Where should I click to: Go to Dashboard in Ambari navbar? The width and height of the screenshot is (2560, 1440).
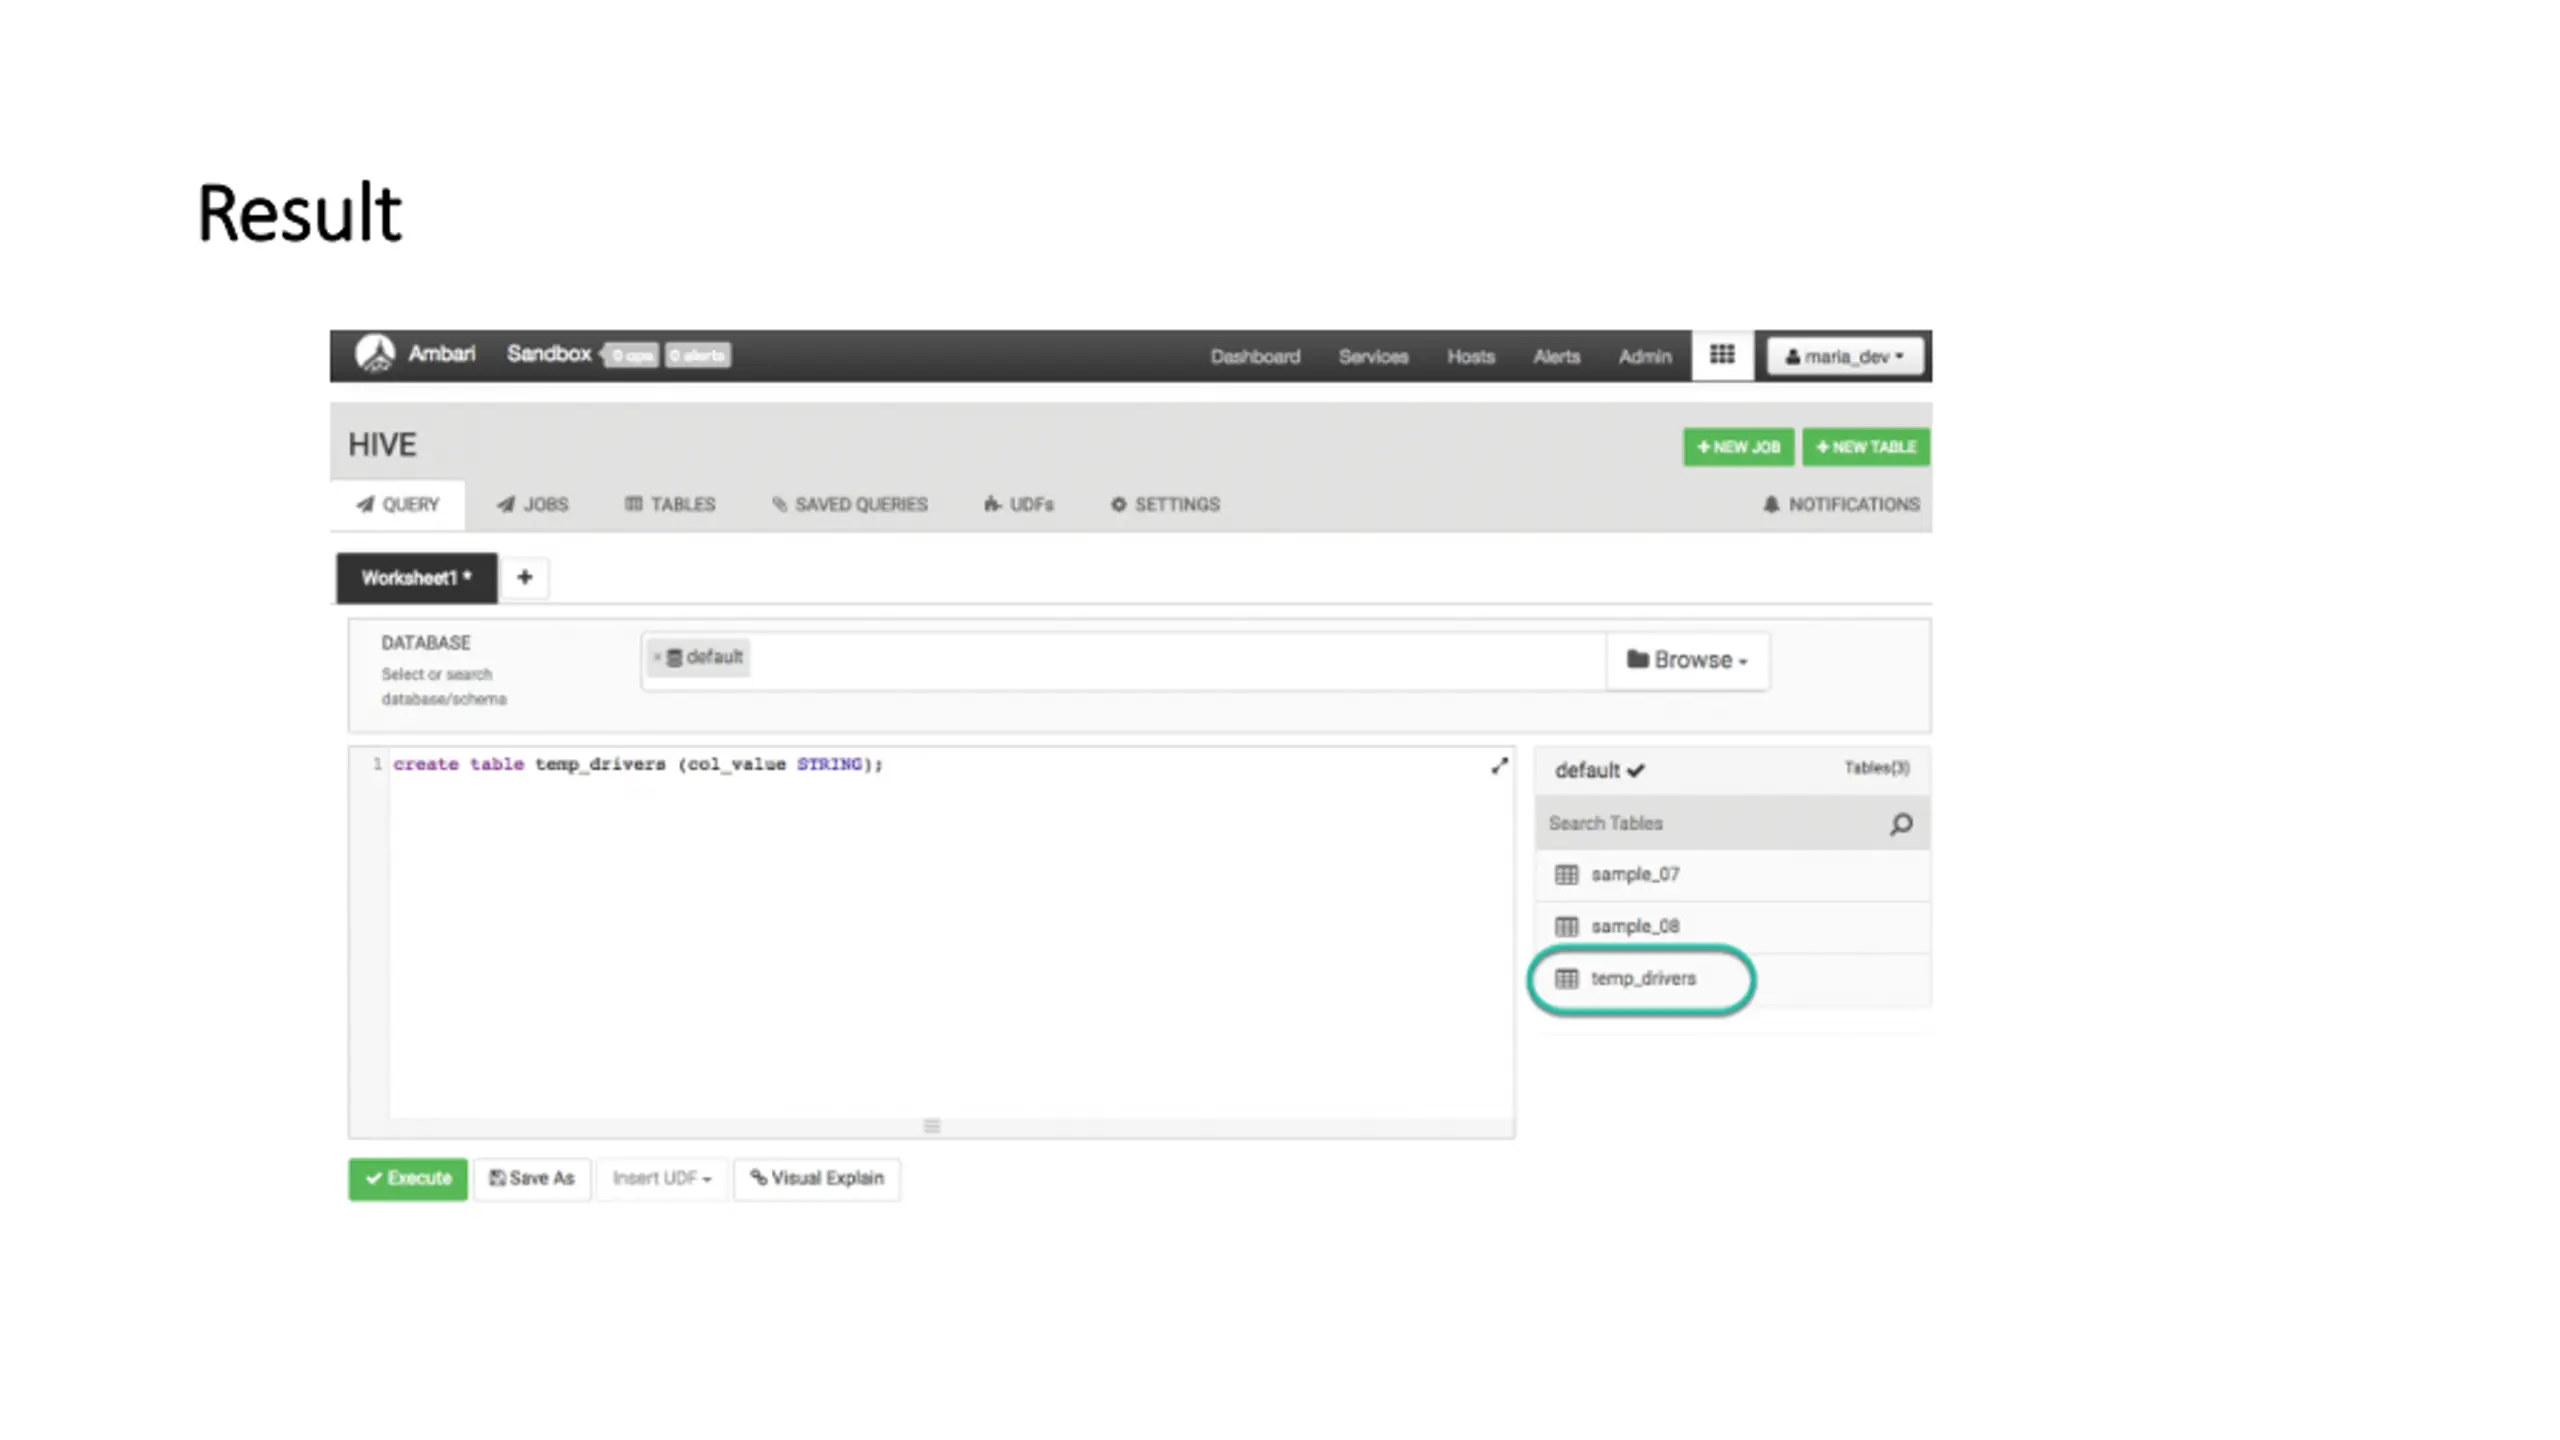pyautogui.click(x=1255, y=357)
